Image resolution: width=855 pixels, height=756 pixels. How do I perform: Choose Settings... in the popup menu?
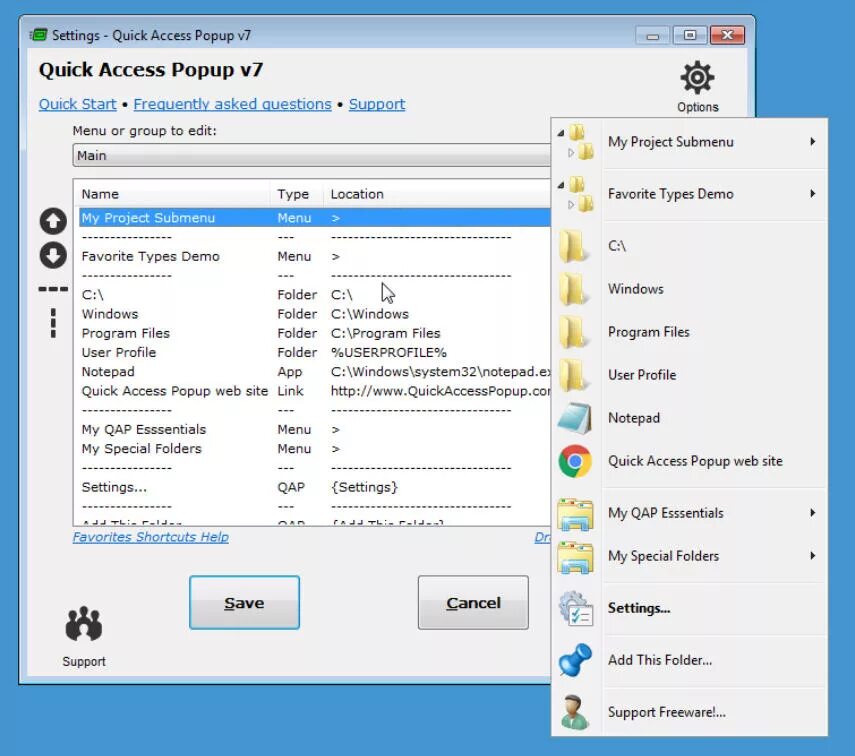pyautogui.click(x=690, y=608)
